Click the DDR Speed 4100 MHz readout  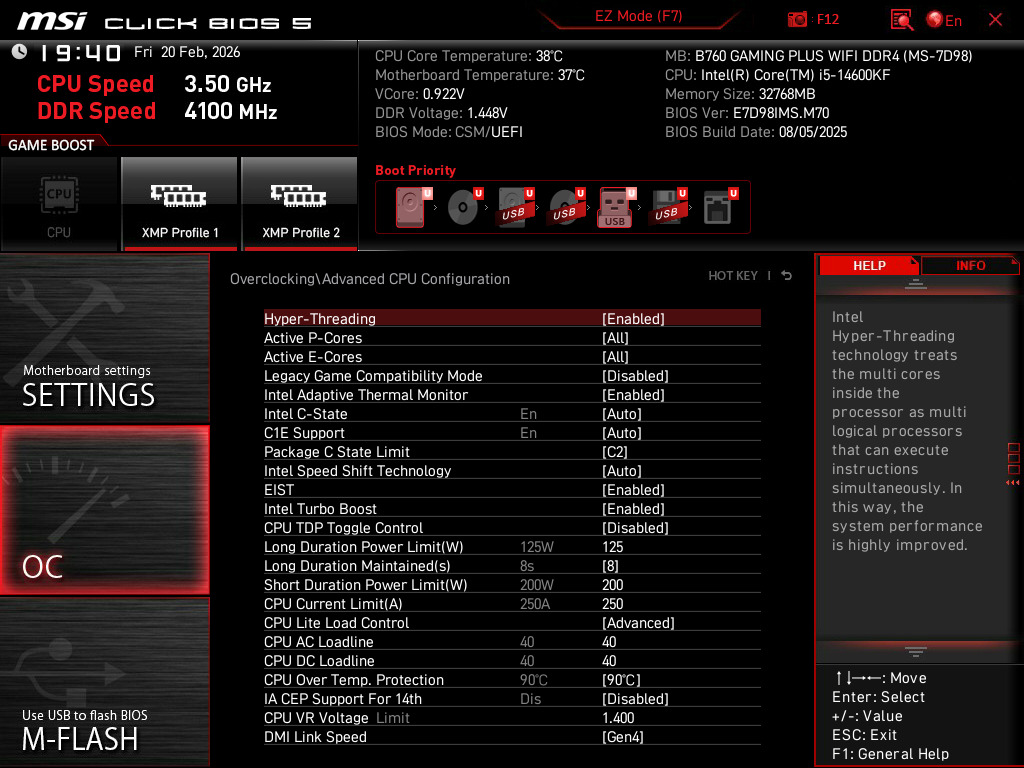click(x=157, y=111)
